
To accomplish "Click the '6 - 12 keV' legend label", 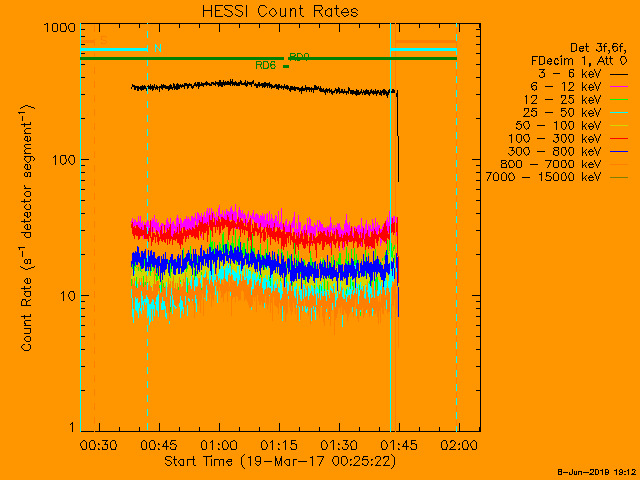I will coord(566,87).
